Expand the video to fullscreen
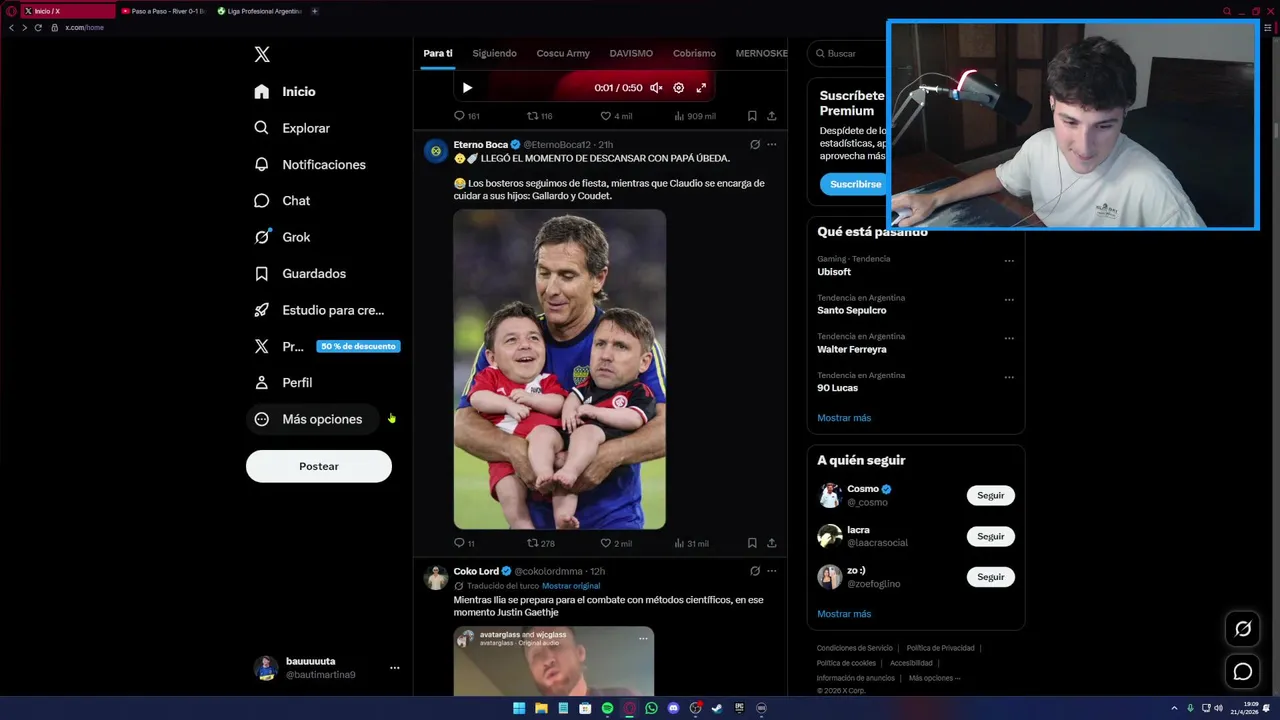Image resolution: width=1280 pixels, height=720 pixels. coord(701,88)
